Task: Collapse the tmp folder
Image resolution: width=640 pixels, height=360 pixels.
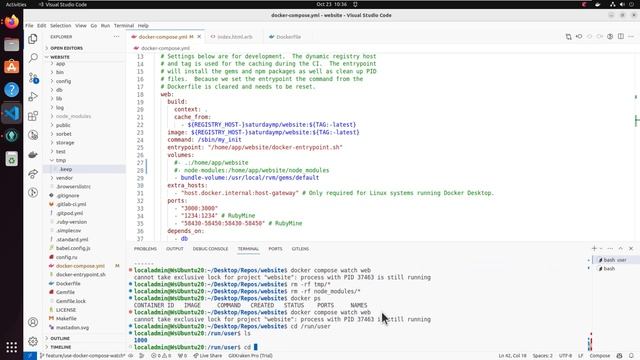Action: (61, 160)
